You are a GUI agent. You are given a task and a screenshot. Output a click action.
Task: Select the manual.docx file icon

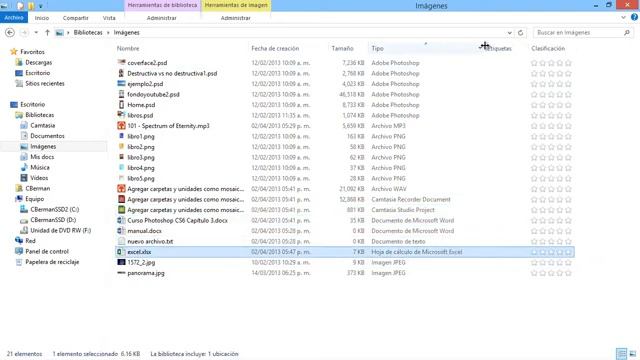121,231
